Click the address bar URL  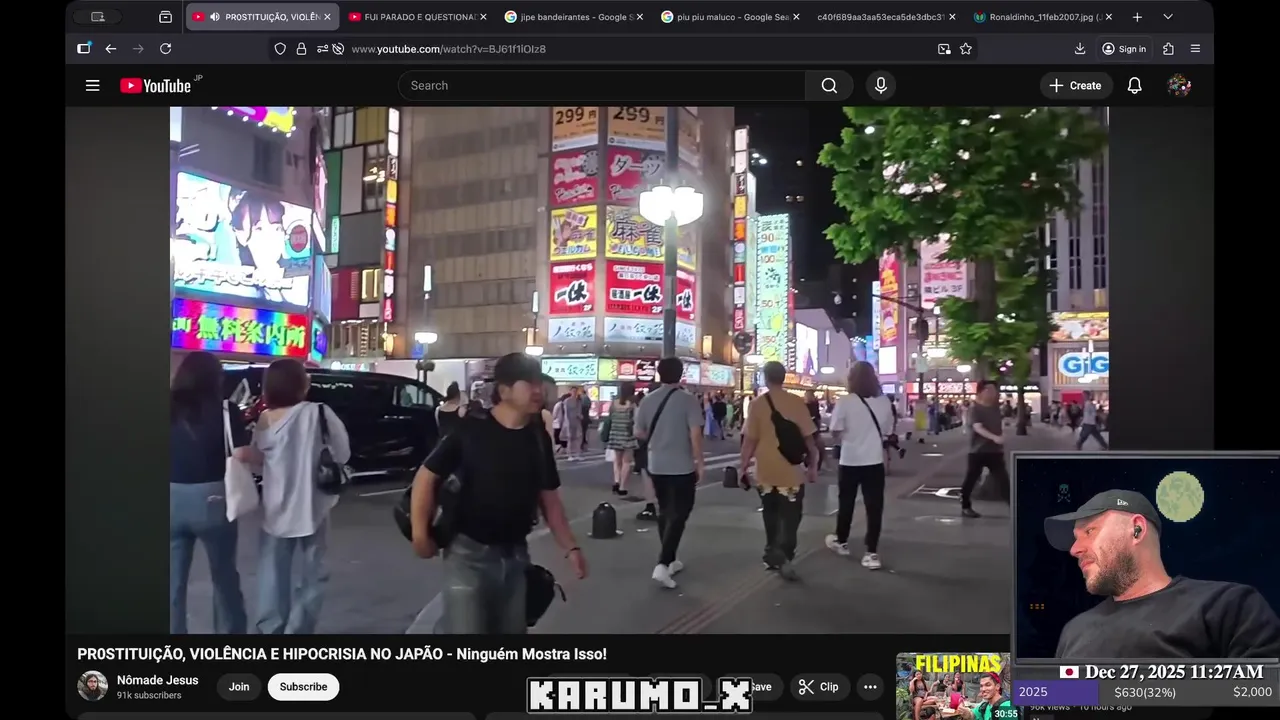(x=448, y=49)
